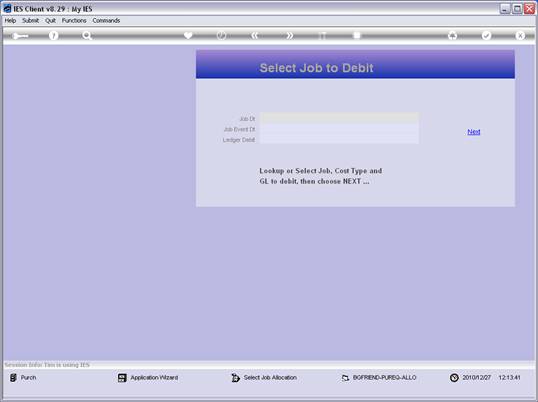538x402 pixels.
Task: Click into the Job Dt field
Action: pos(339,119)
